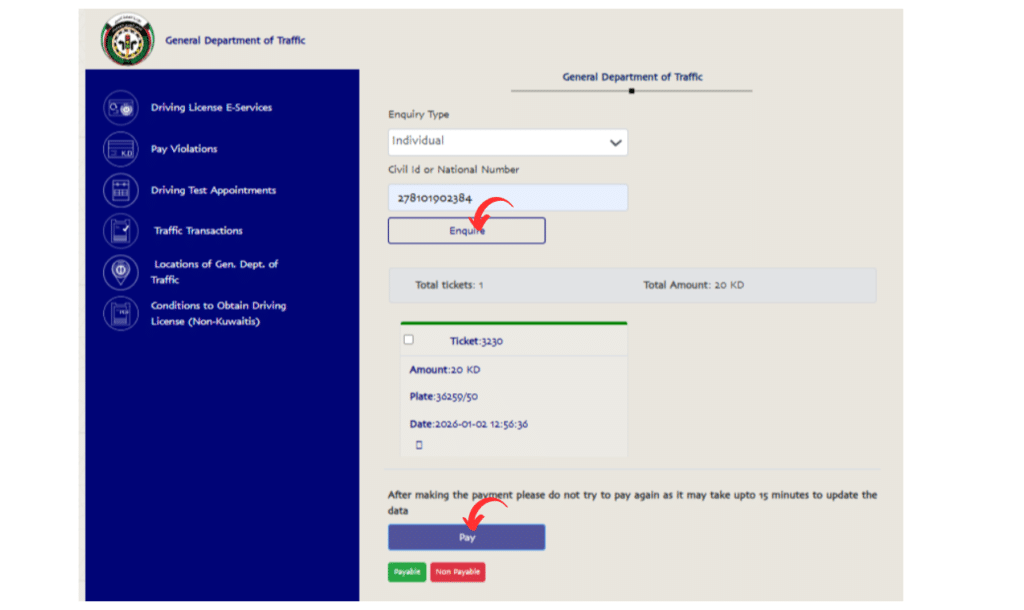
Task: Open the Pay Violations sidebar menu item
Action: pos(182,148)
